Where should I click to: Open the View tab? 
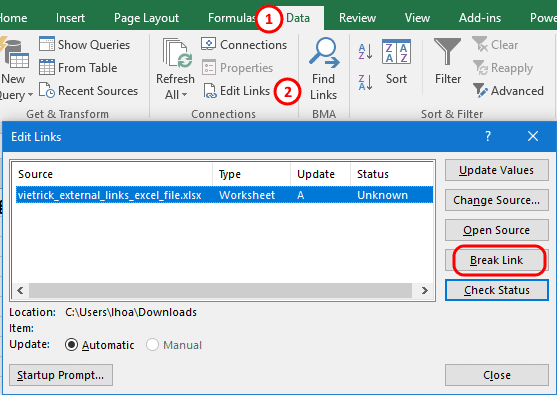pos(417,18)
